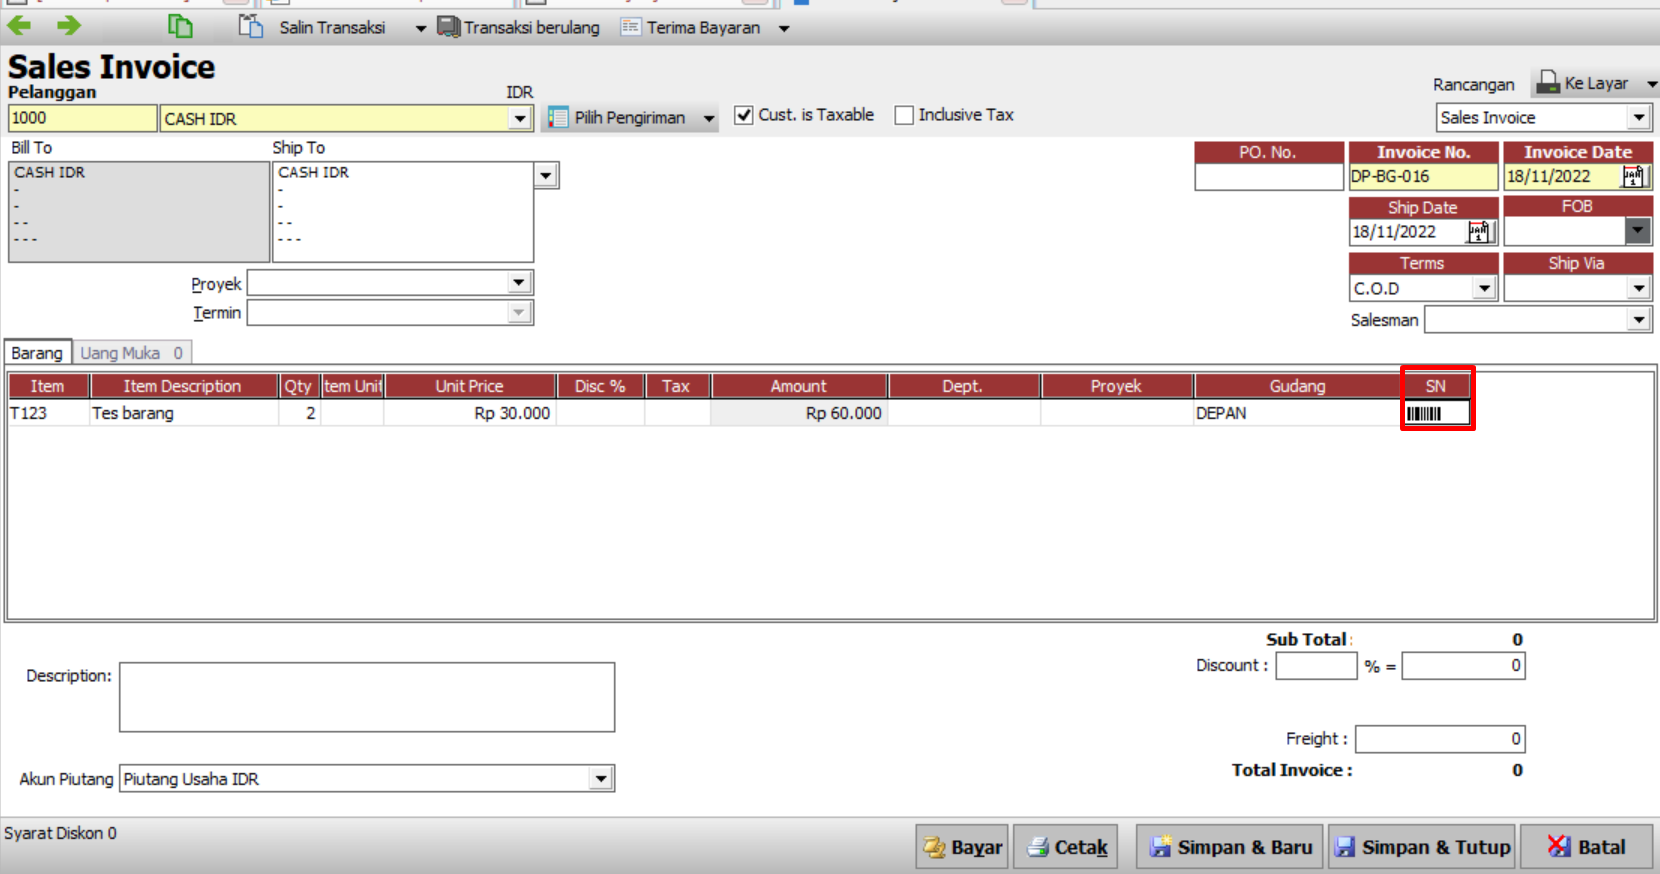
Task: Click the Discount amount input field
Action: tap(1463, 666)
